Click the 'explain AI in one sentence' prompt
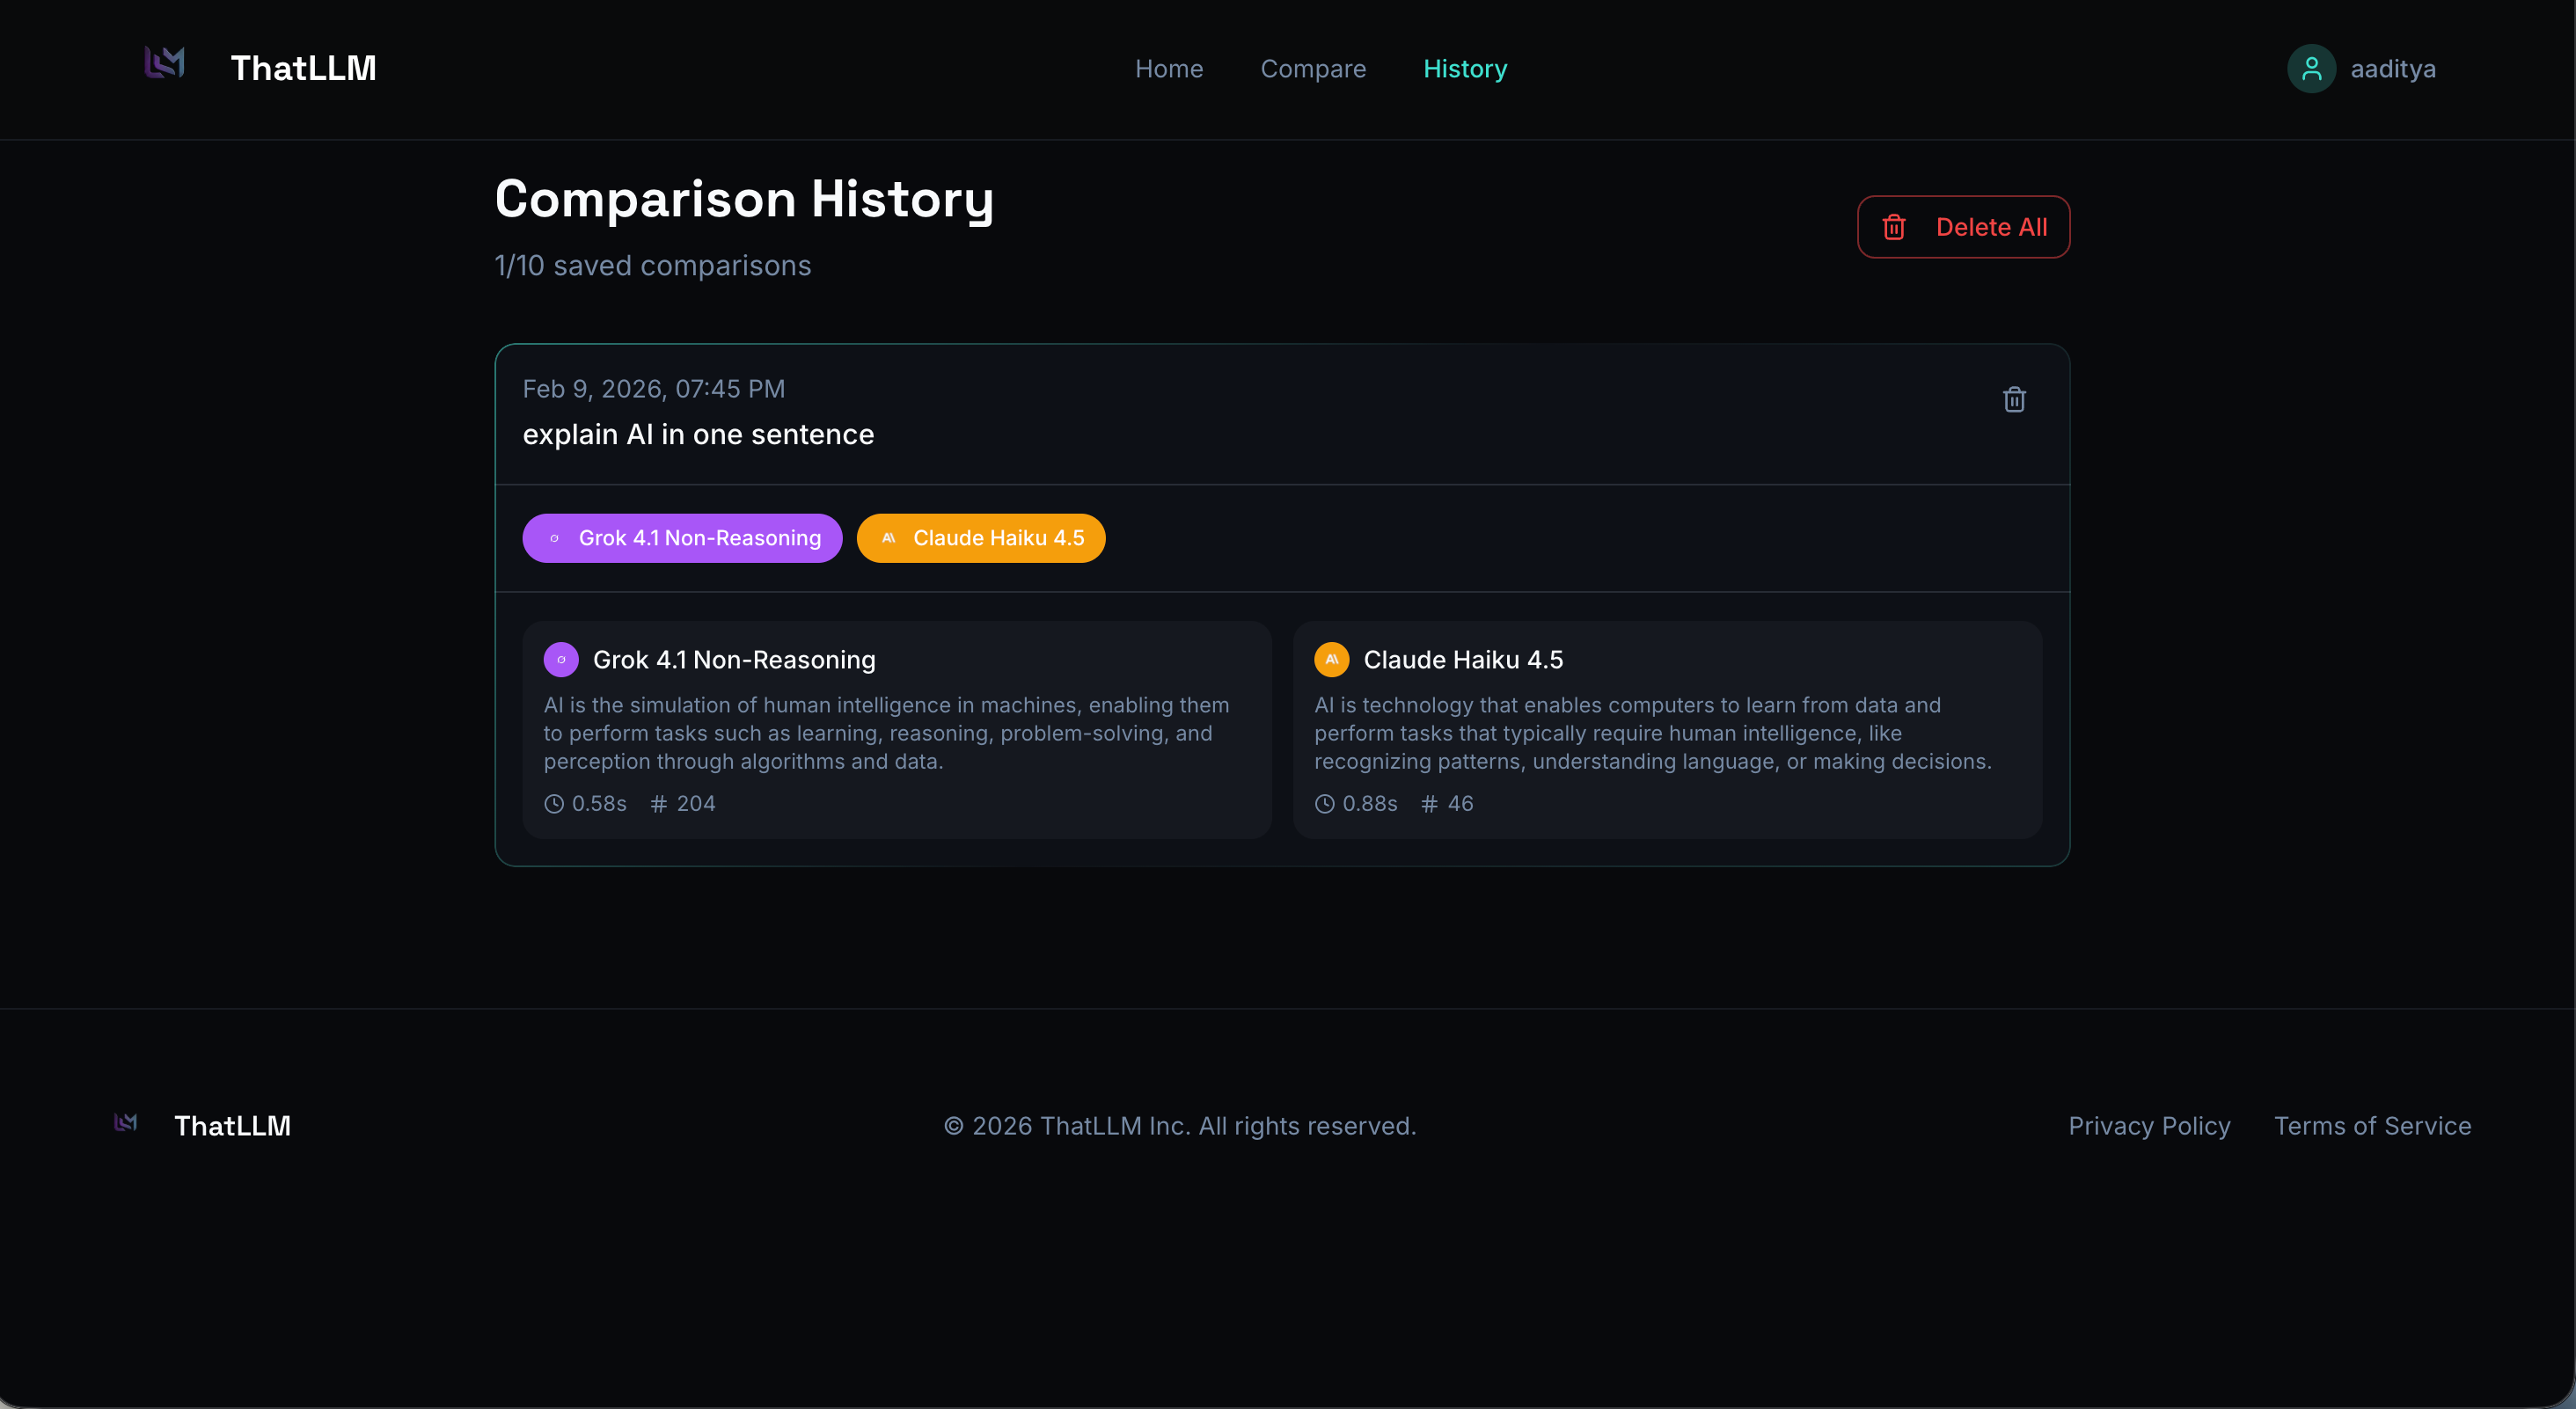 click(x=698, y=435)
